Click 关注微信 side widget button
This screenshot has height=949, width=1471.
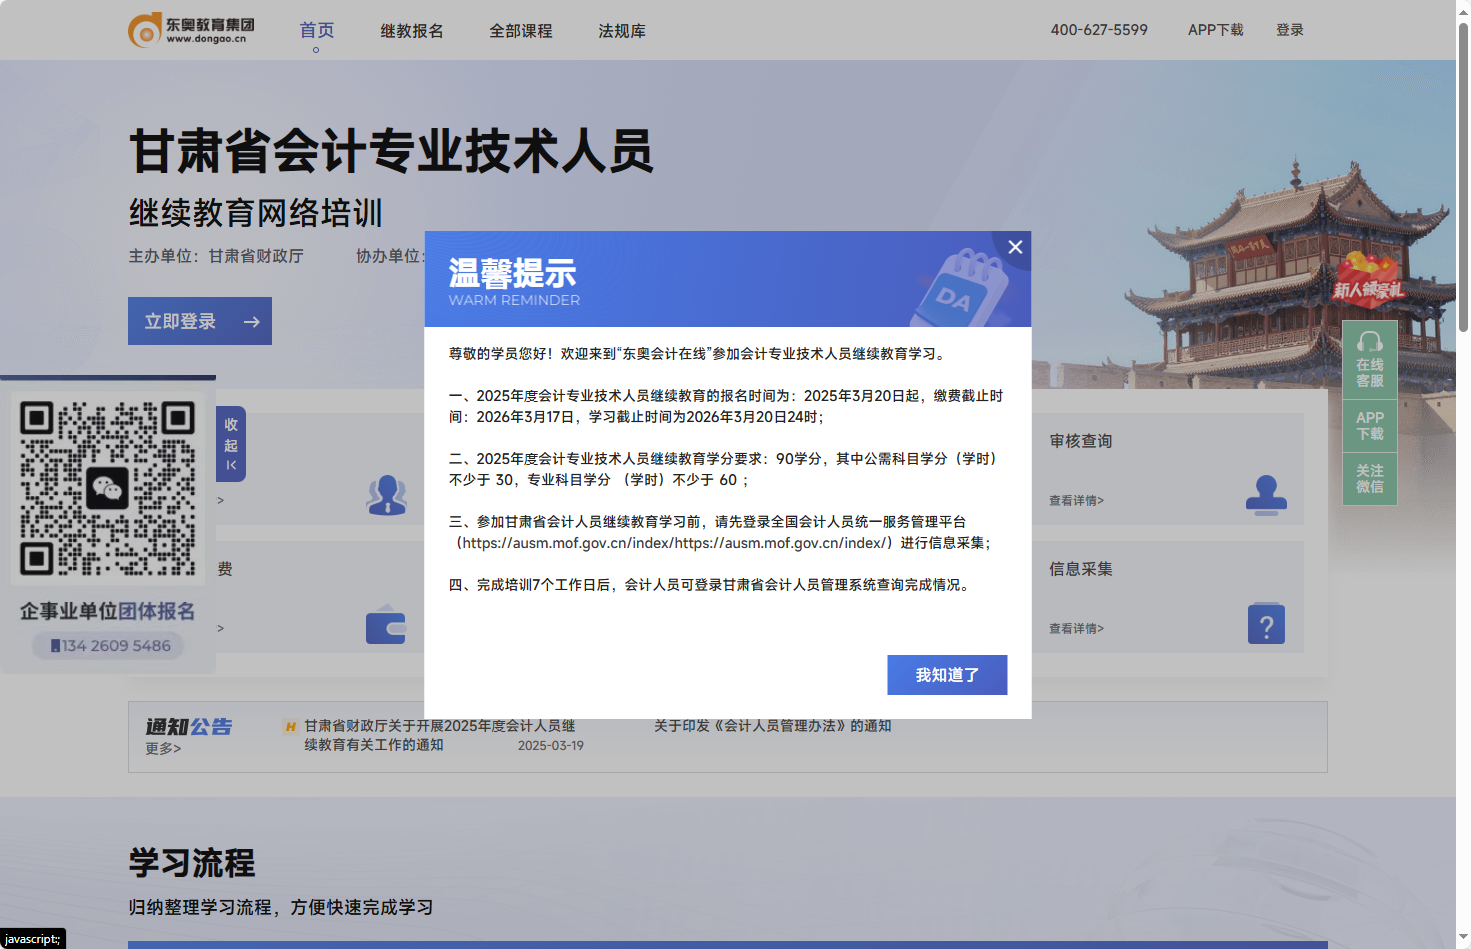point(1370,478)
